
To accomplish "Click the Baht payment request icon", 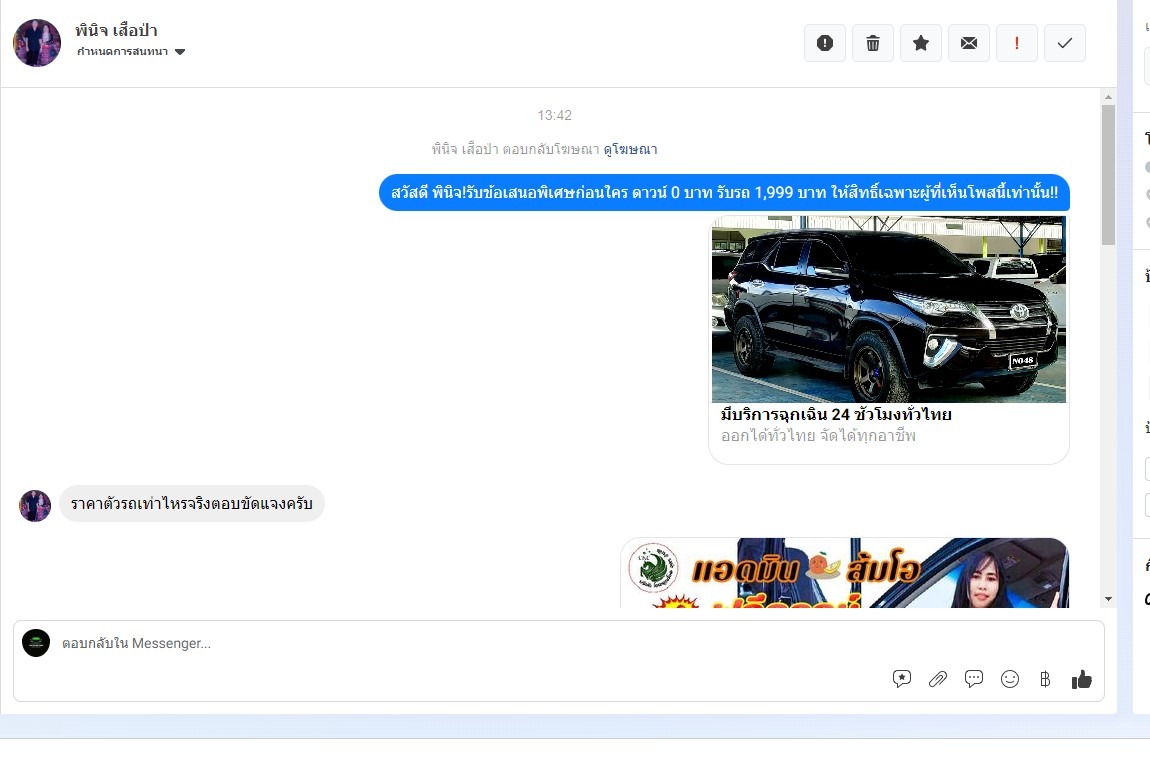I will [1045, 679].
